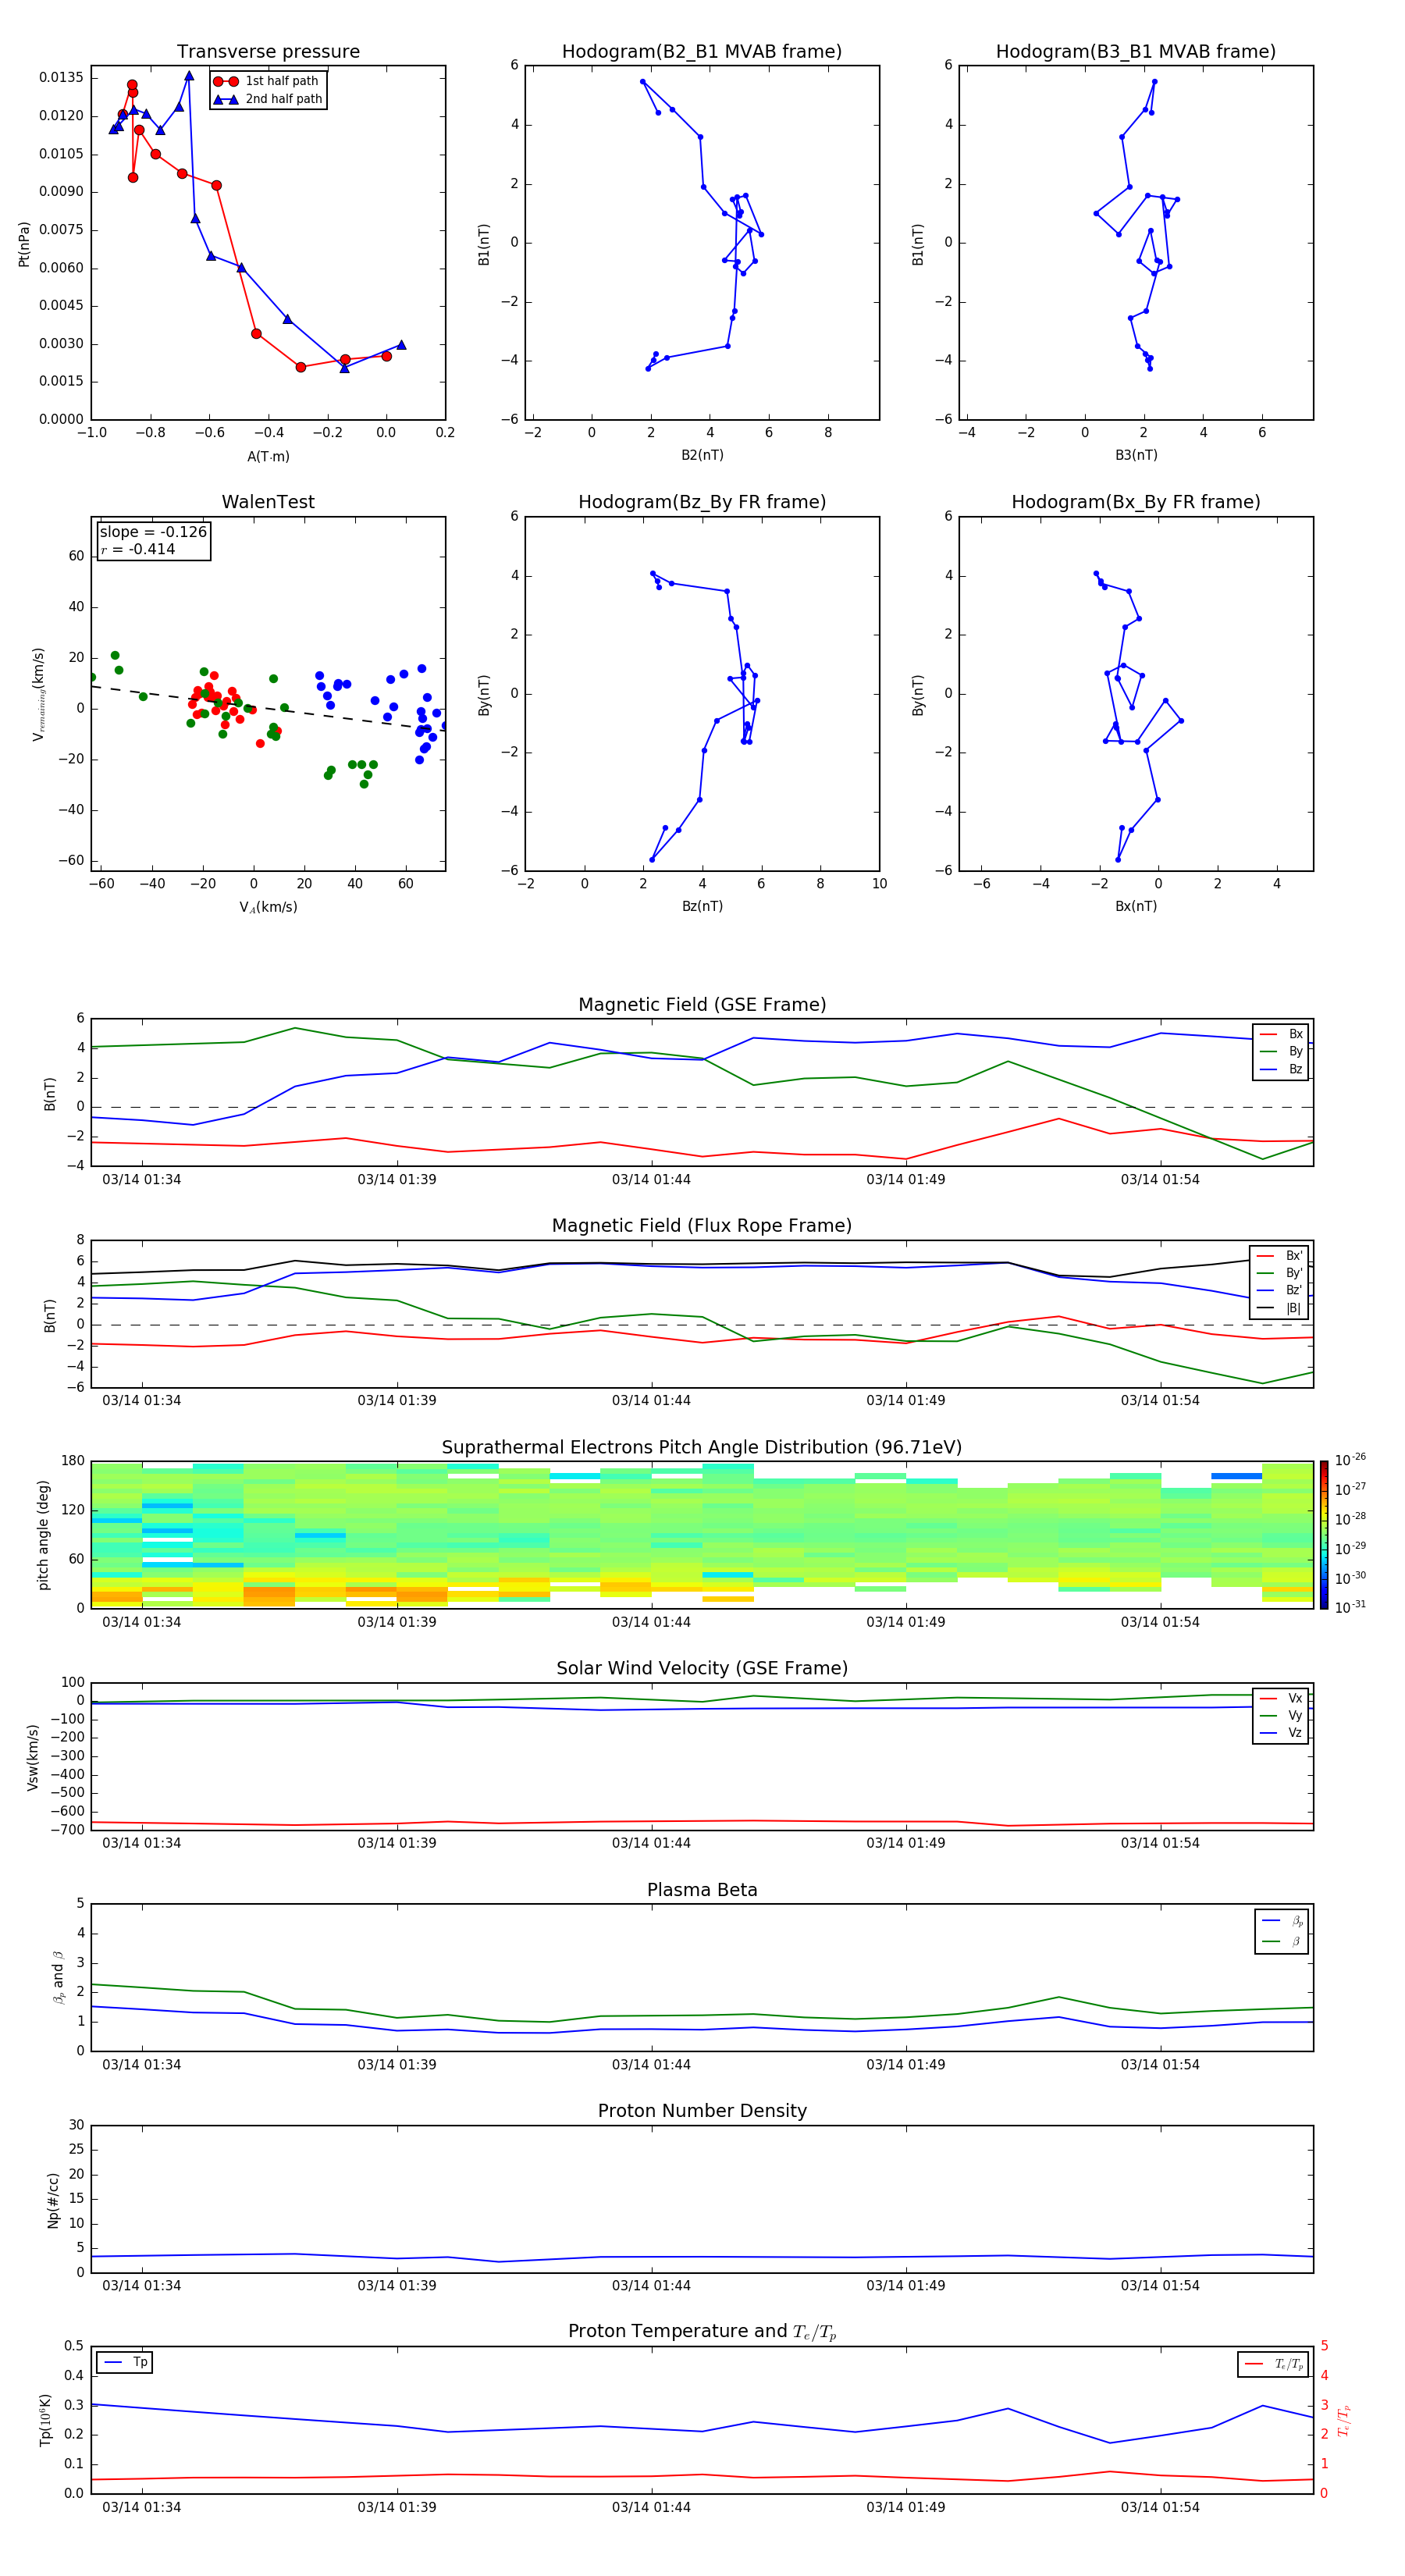Click the "Plasma Beta" plot title
This screenshot has width=1405, height=2576.
click(x=702, y=1890)
